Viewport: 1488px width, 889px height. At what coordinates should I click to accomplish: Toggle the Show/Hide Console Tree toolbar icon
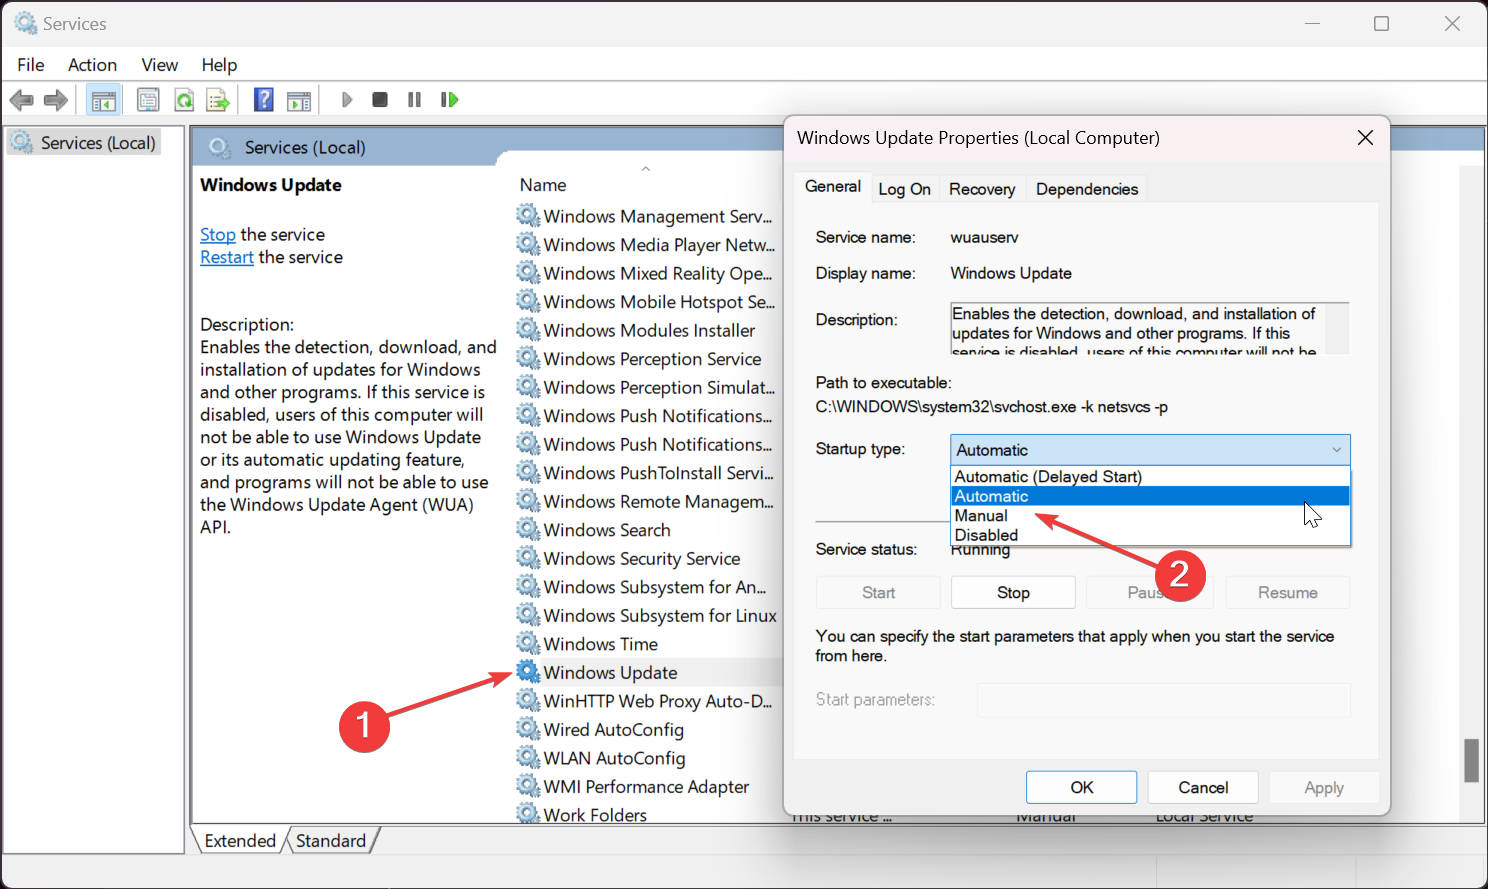[x=103, y=100]
